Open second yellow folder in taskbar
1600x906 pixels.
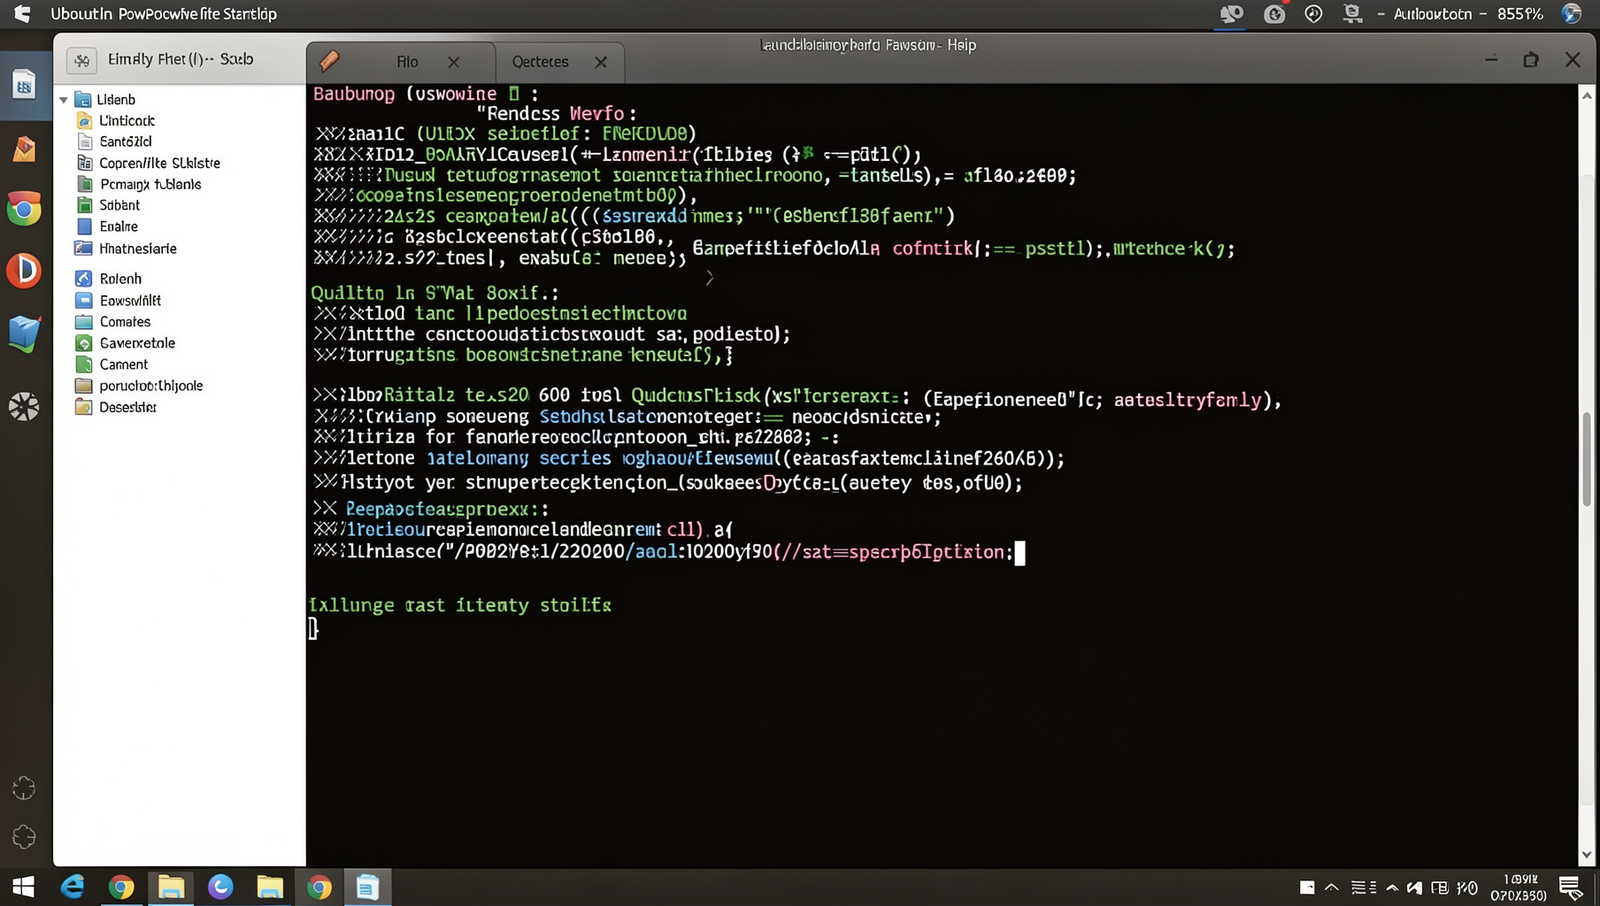click(x=270, y=887)
